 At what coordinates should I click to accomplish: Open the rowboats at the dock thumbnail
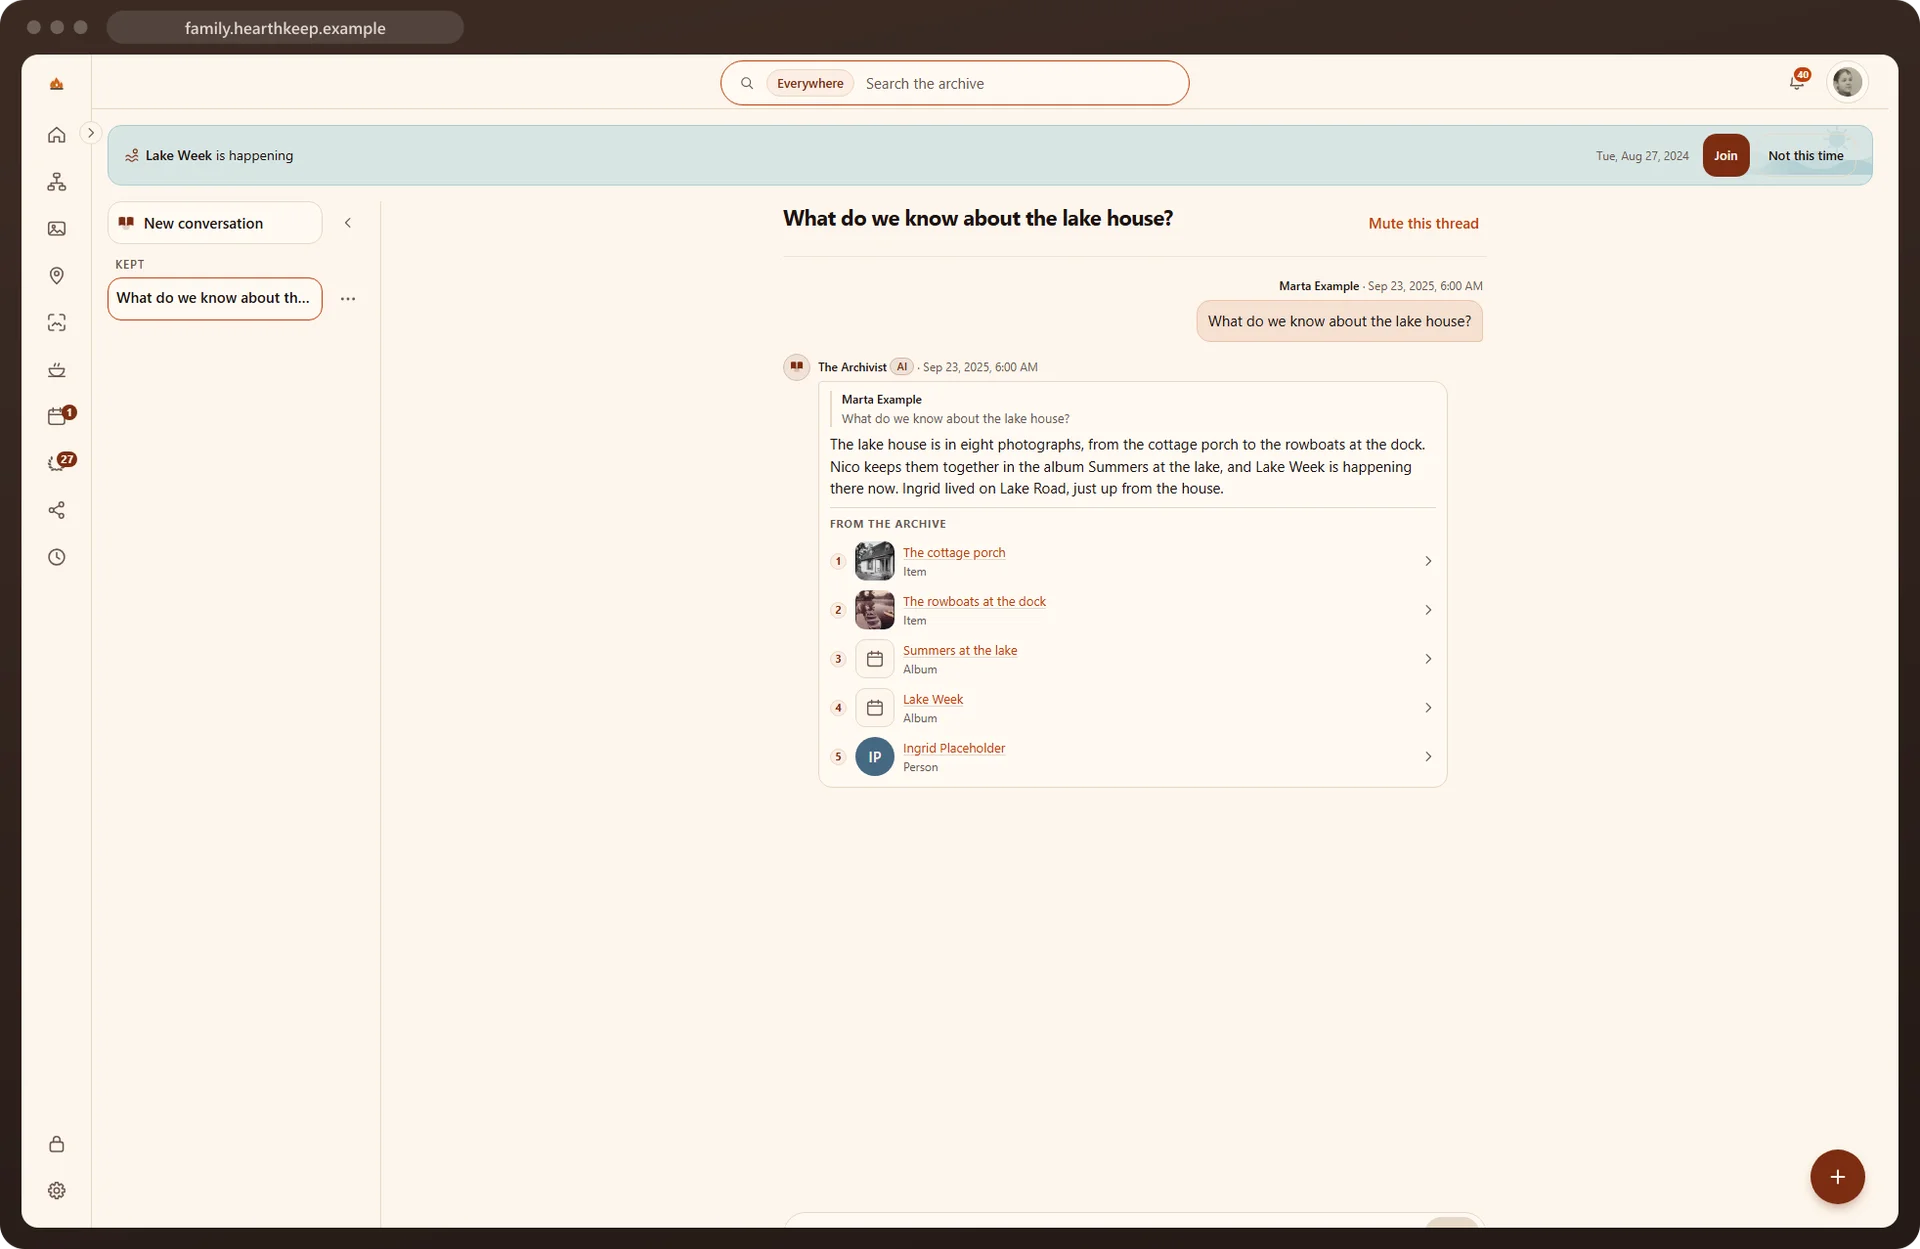(875, 610)
